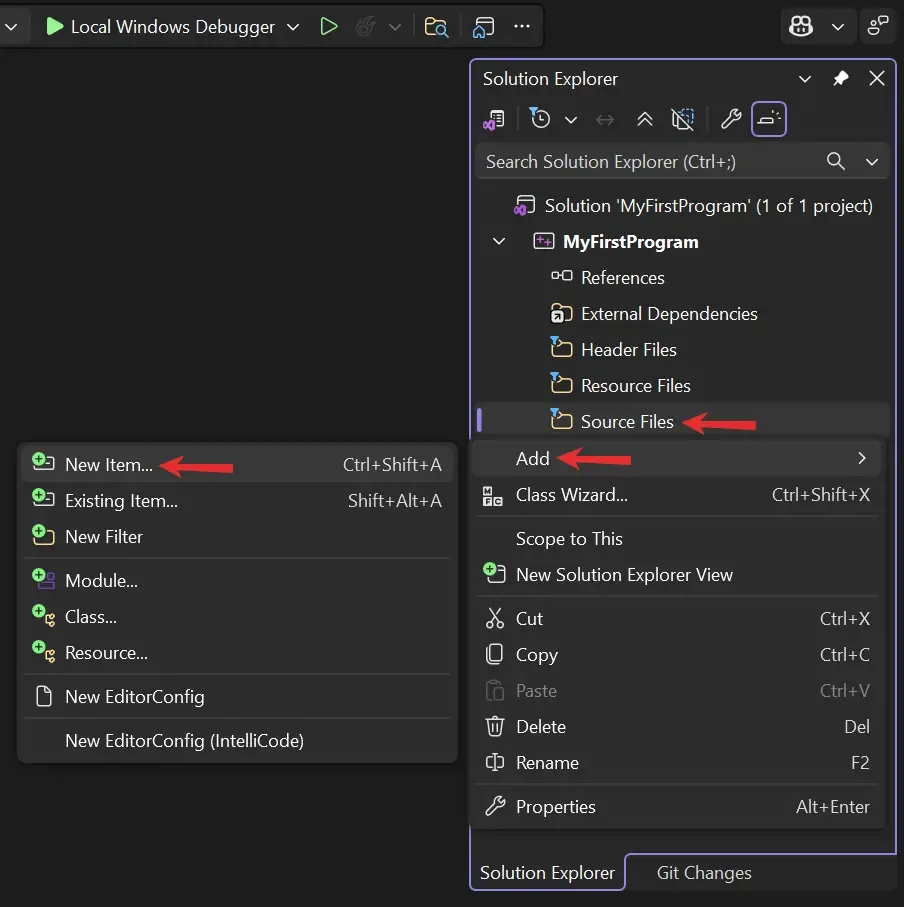904x907 pixels.
Task: Click the toolbar overflow ellipsis button
Action: point(522,26)
